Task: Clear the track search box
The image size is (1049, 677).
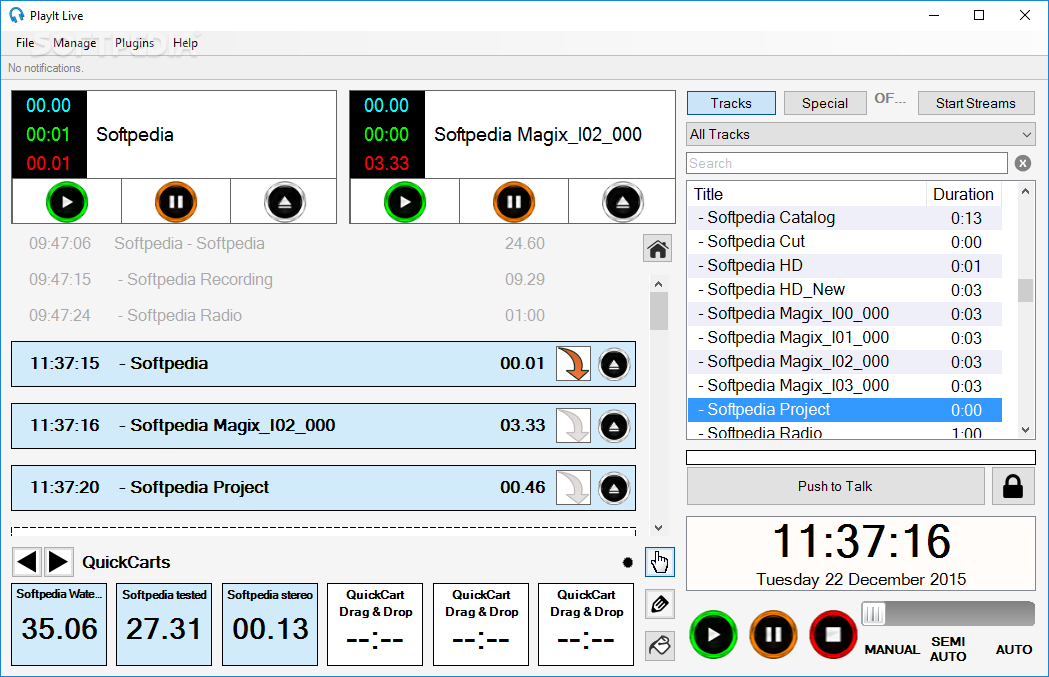Action: click(x=1023, y=163)
